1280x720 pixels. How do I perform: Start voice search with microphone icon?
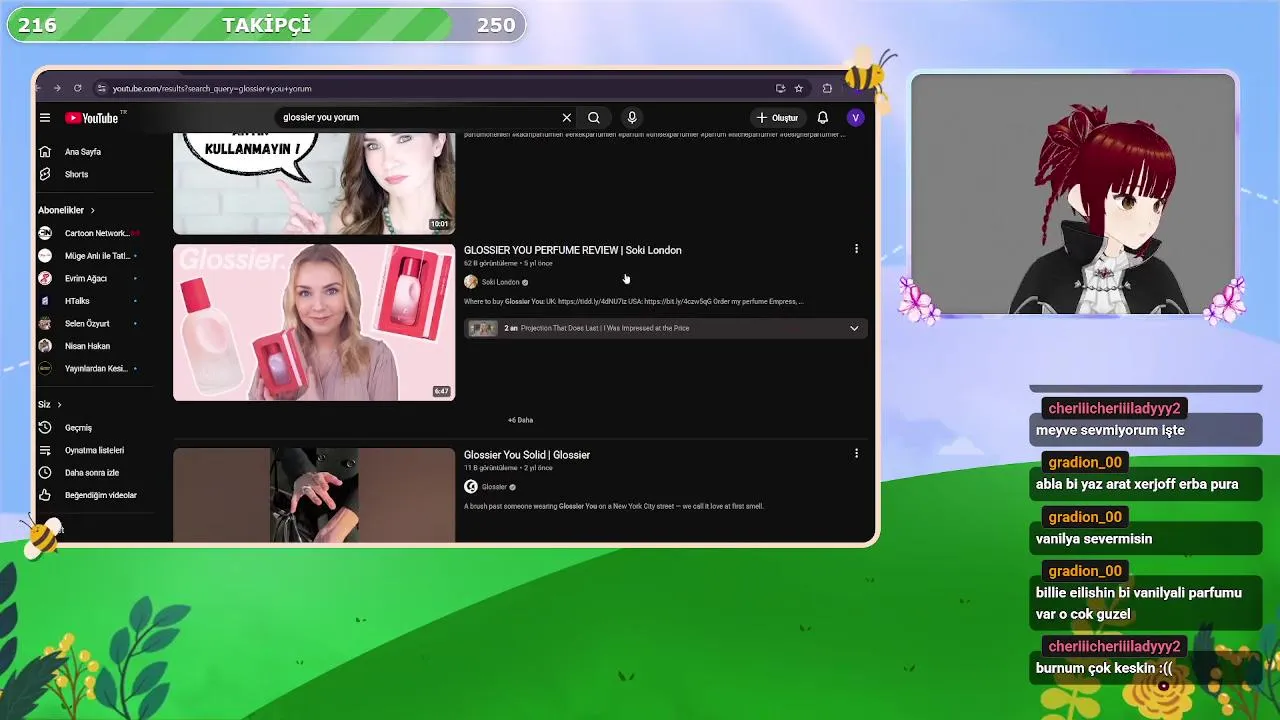[632, 118]
